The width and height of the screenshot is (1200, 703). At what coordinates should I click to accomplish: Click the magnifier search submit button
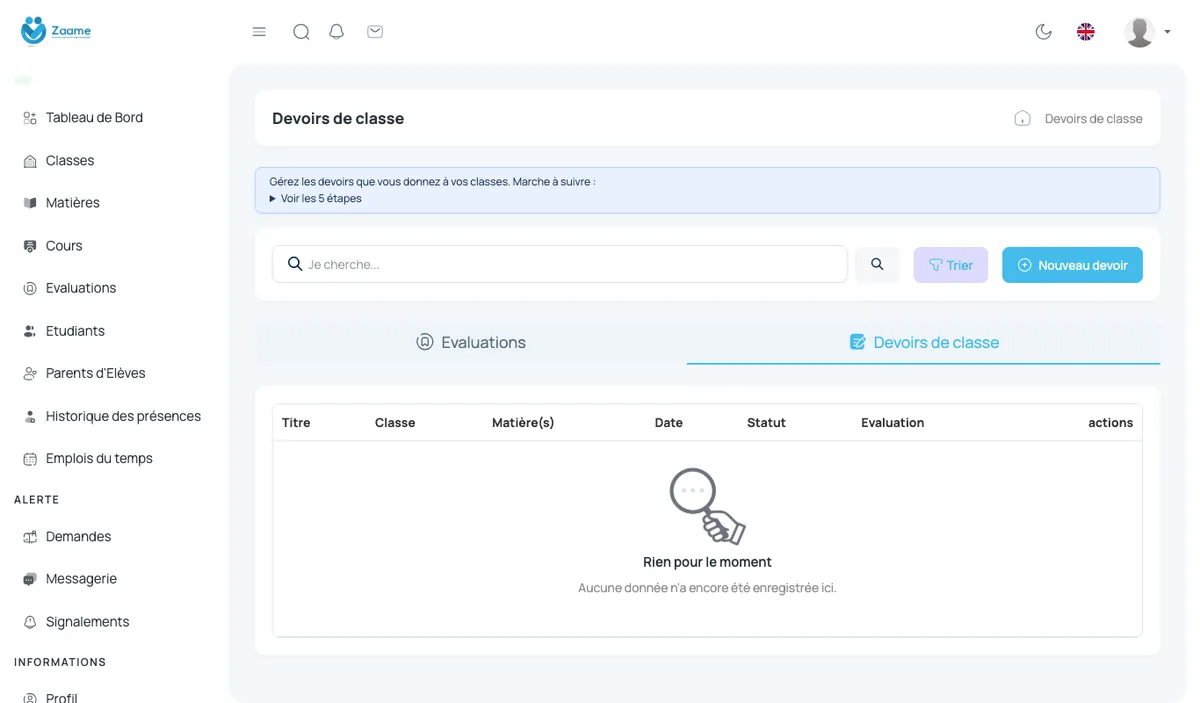pyautogui.click(x=877, y=264)
